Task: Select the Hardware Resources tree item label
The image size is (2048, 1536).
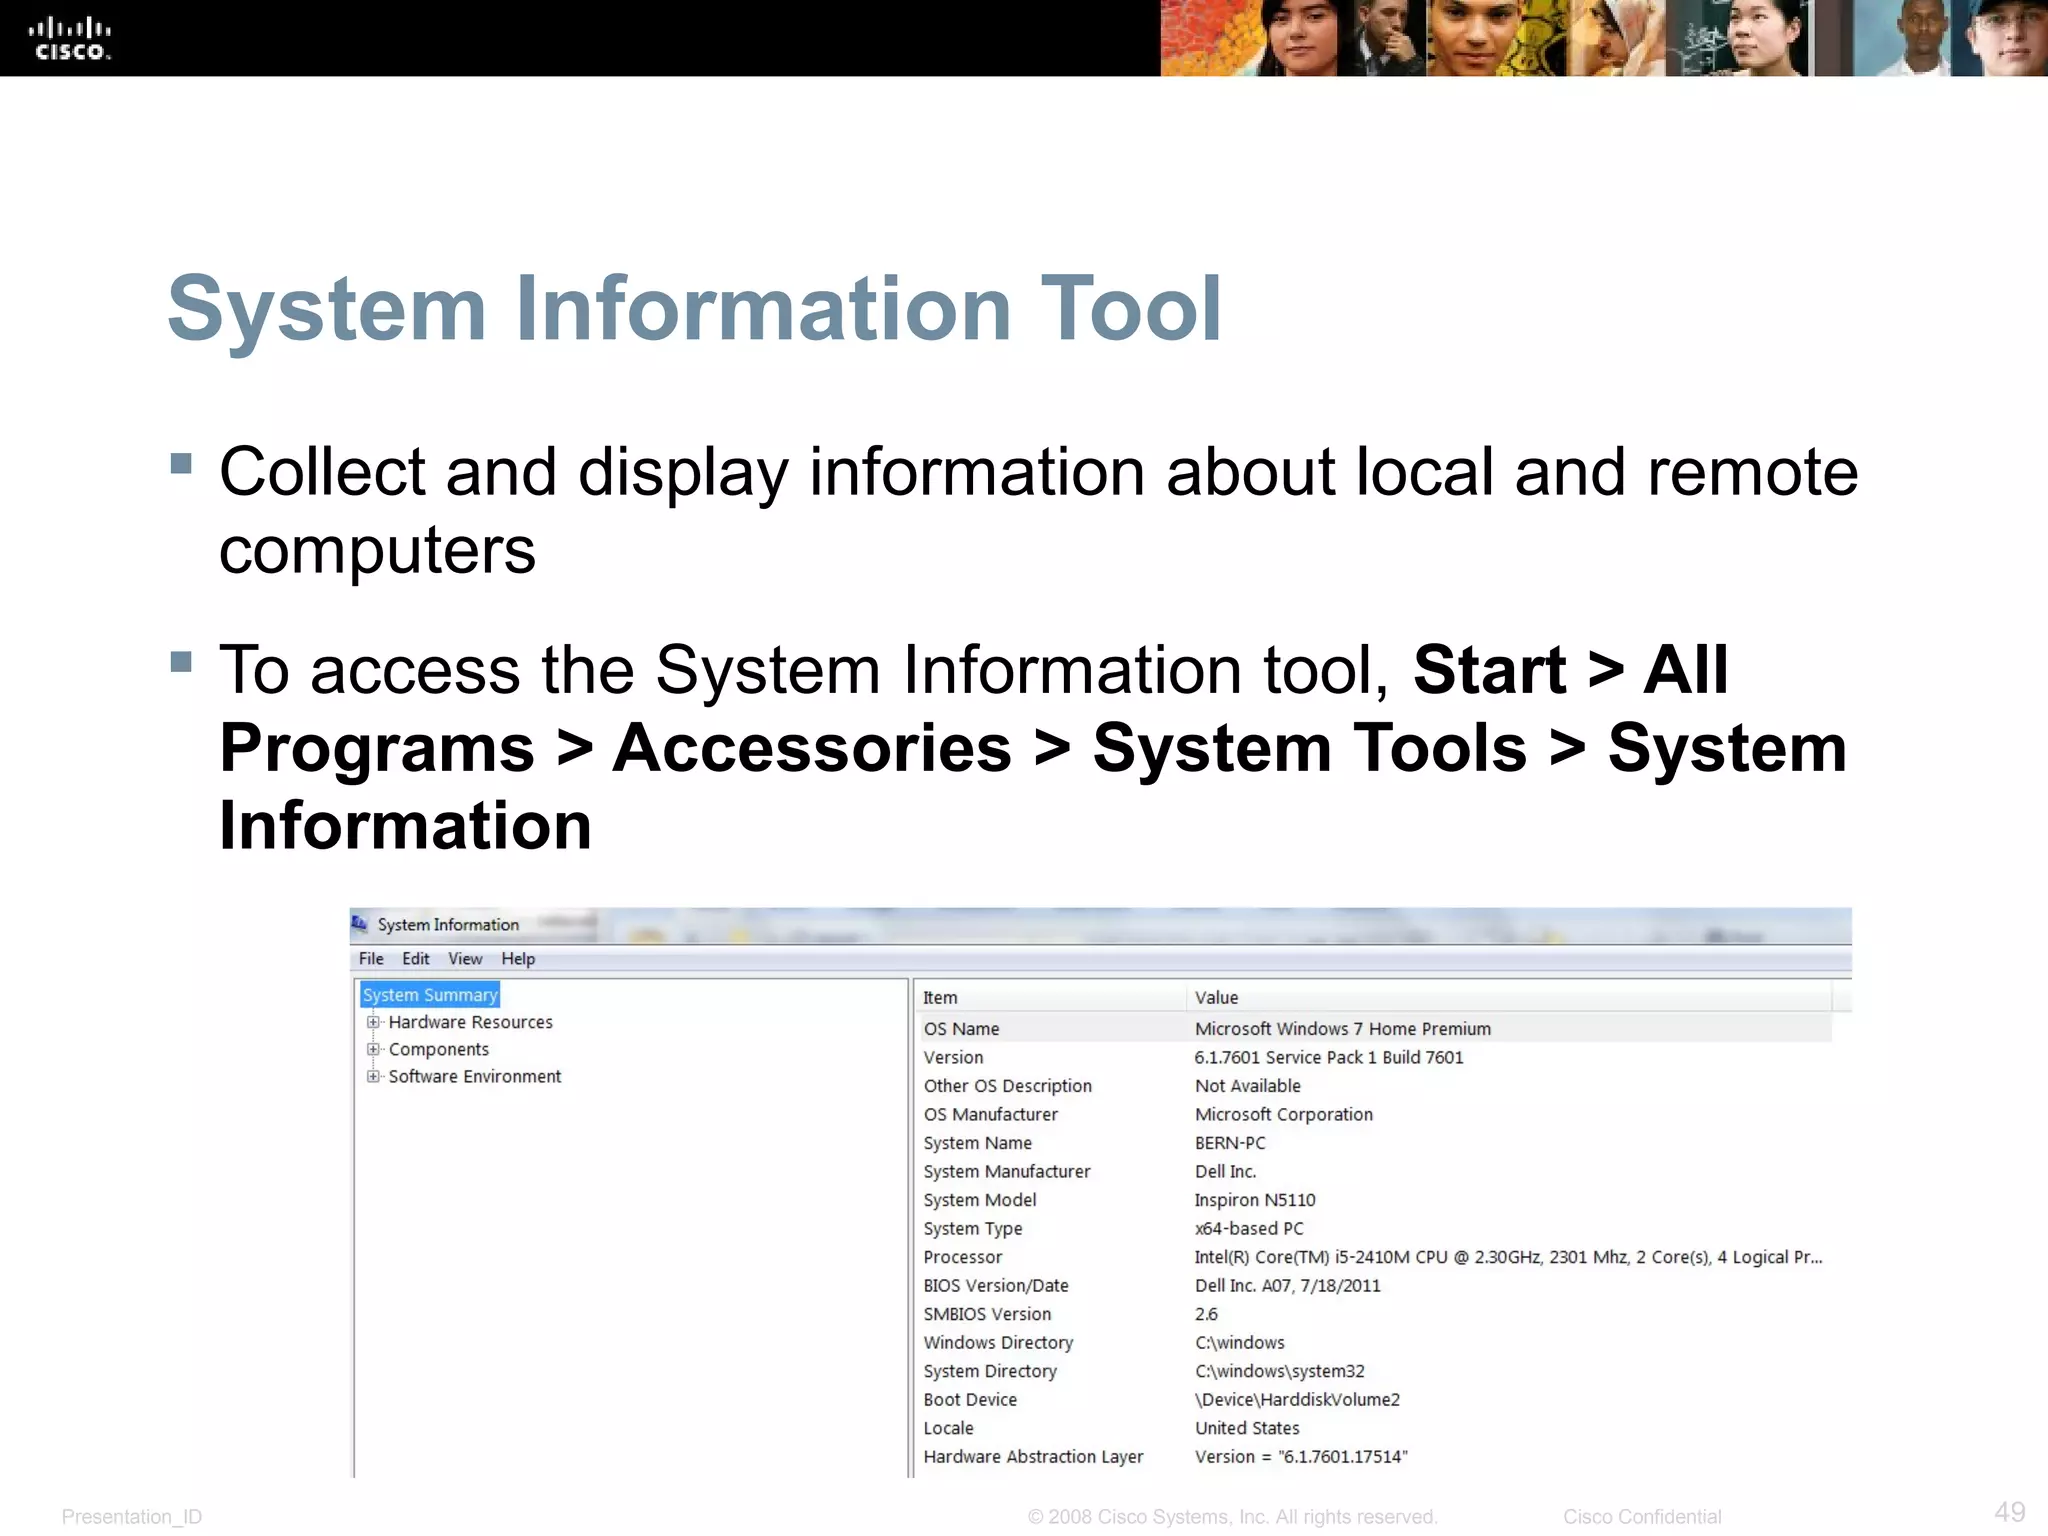Action: [470, 1022]
